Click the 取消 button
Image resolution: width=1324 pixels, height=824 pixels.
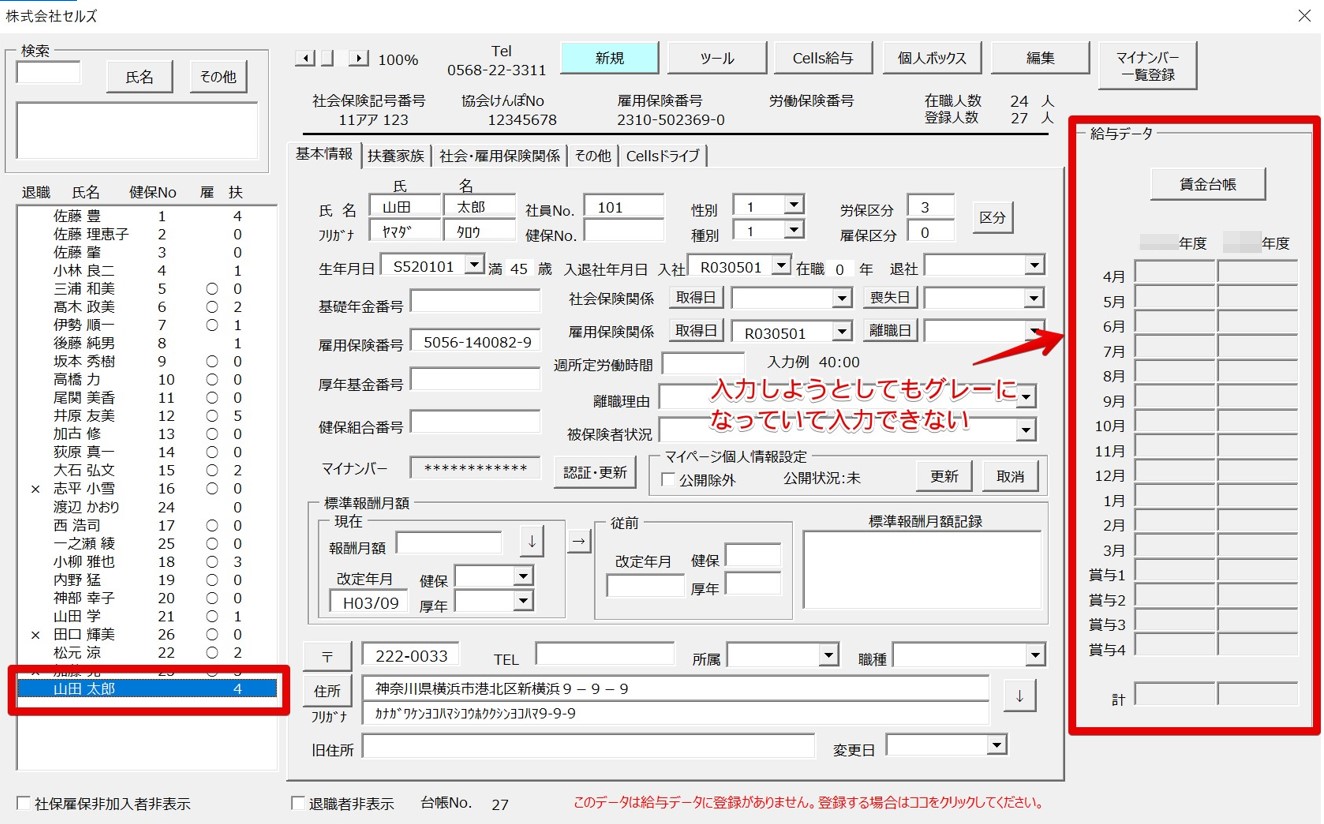(1010, 476)
